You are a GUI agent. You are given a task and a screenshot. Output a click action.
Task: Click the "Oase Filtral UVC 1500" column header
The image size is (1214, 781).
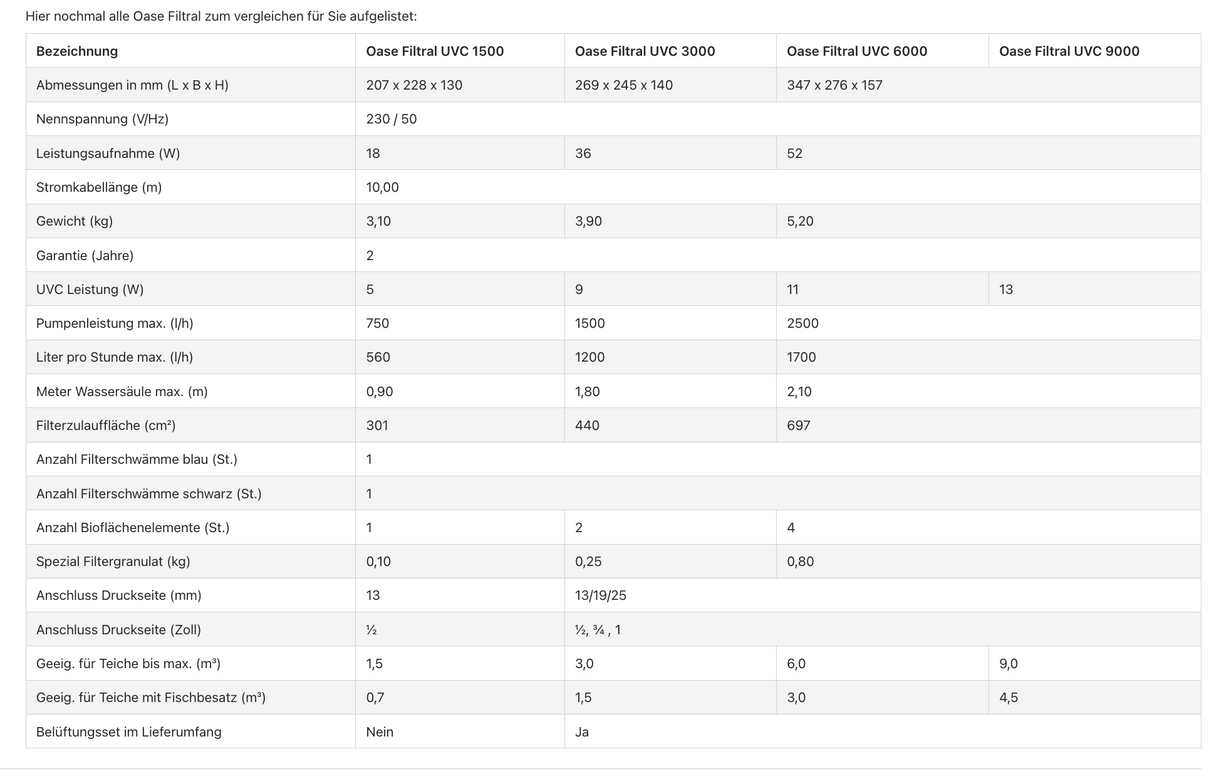point(435,51)
